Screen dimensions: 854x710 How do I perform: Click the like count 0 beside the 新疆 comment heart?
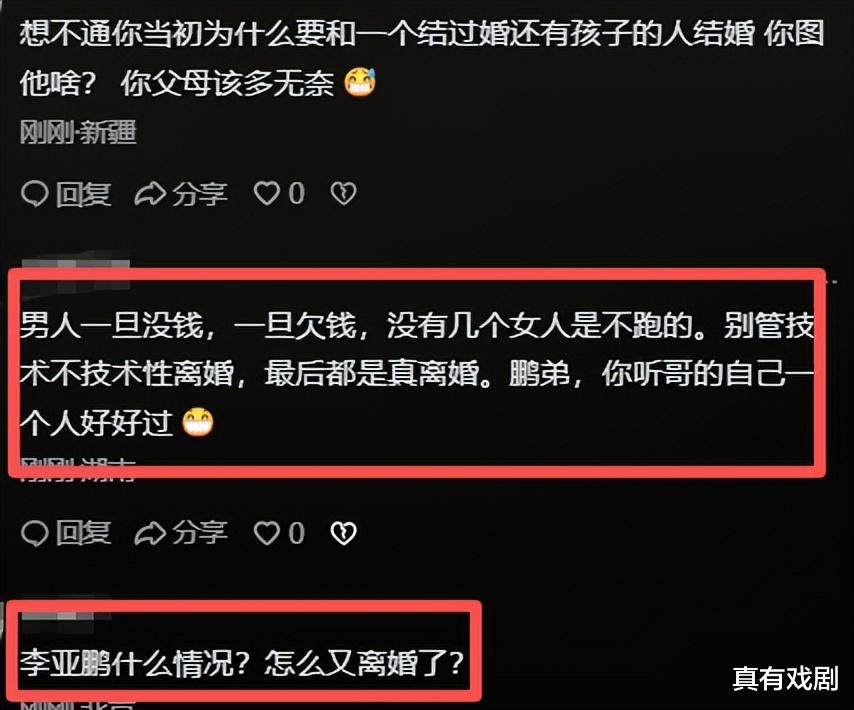(x=296, y=194)
